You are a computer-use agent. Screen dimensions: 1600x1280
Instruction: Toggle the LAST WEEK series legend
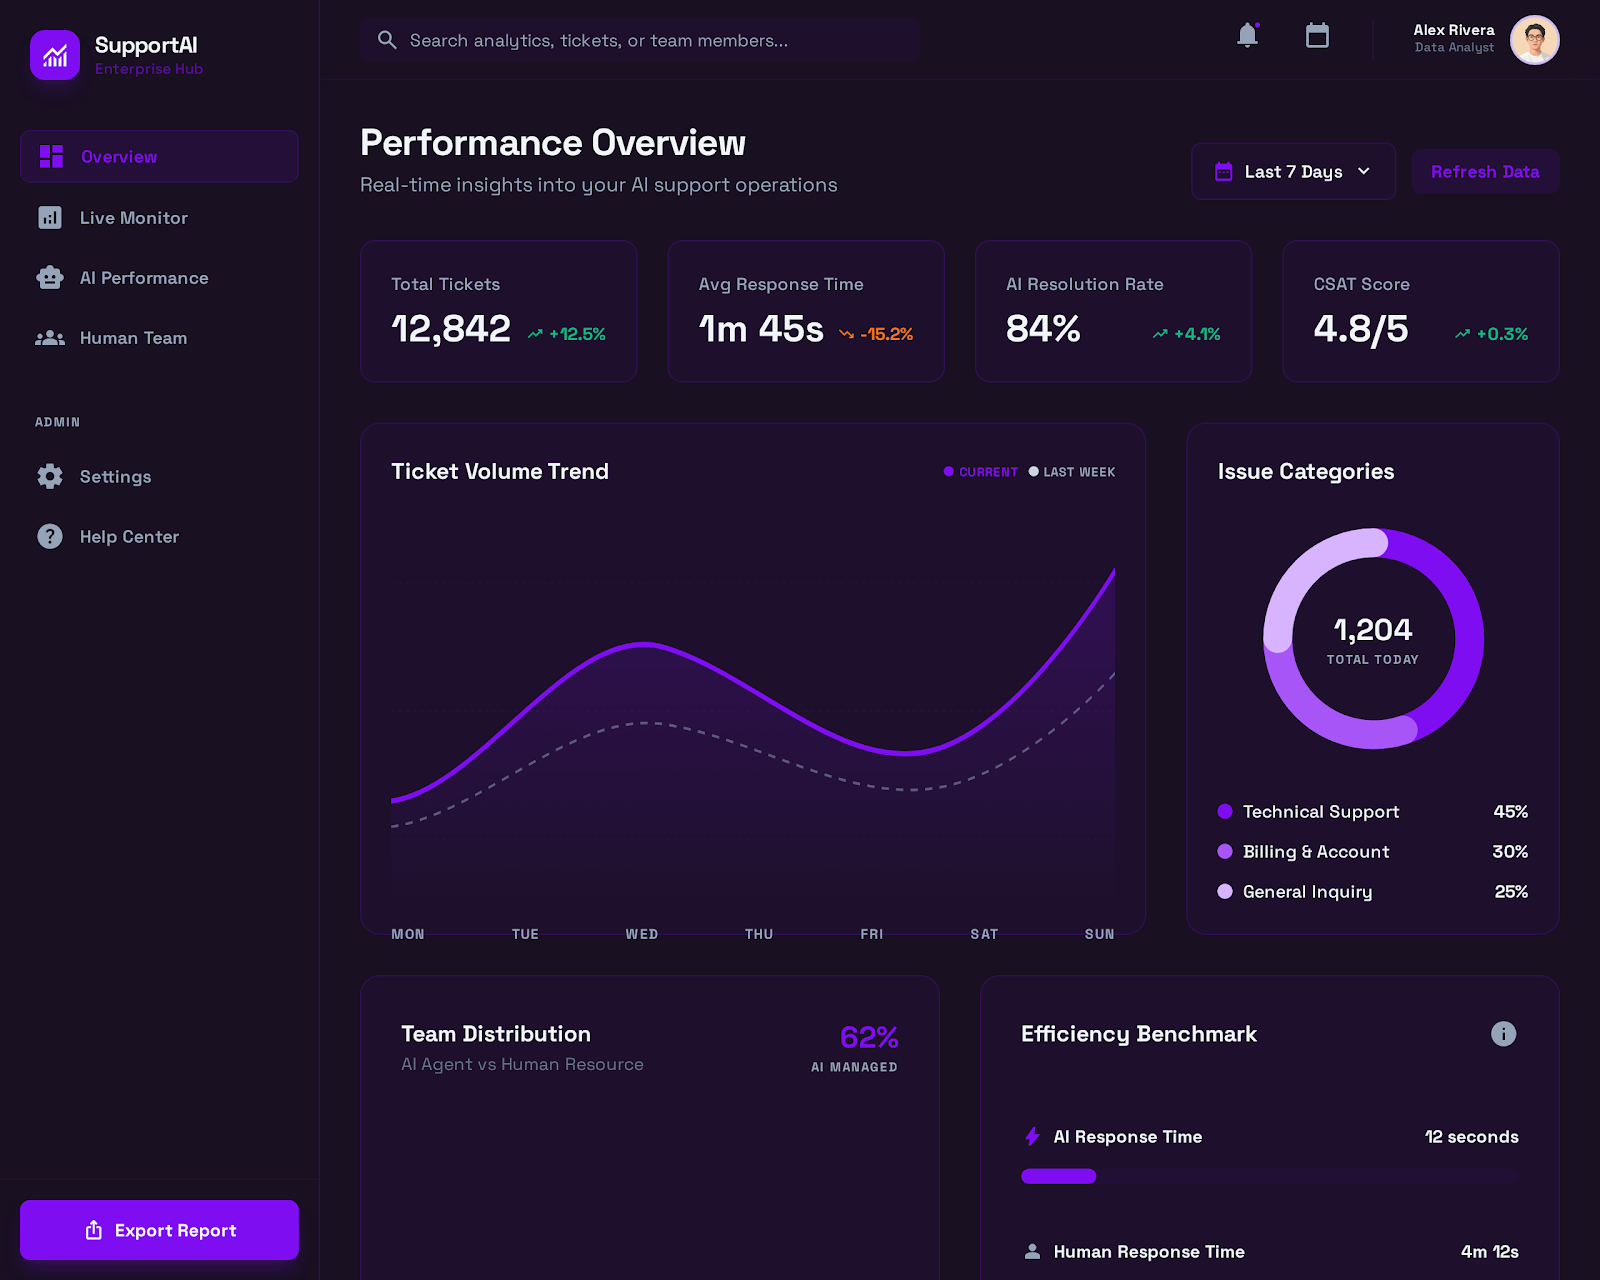(x=1073, y=471)
